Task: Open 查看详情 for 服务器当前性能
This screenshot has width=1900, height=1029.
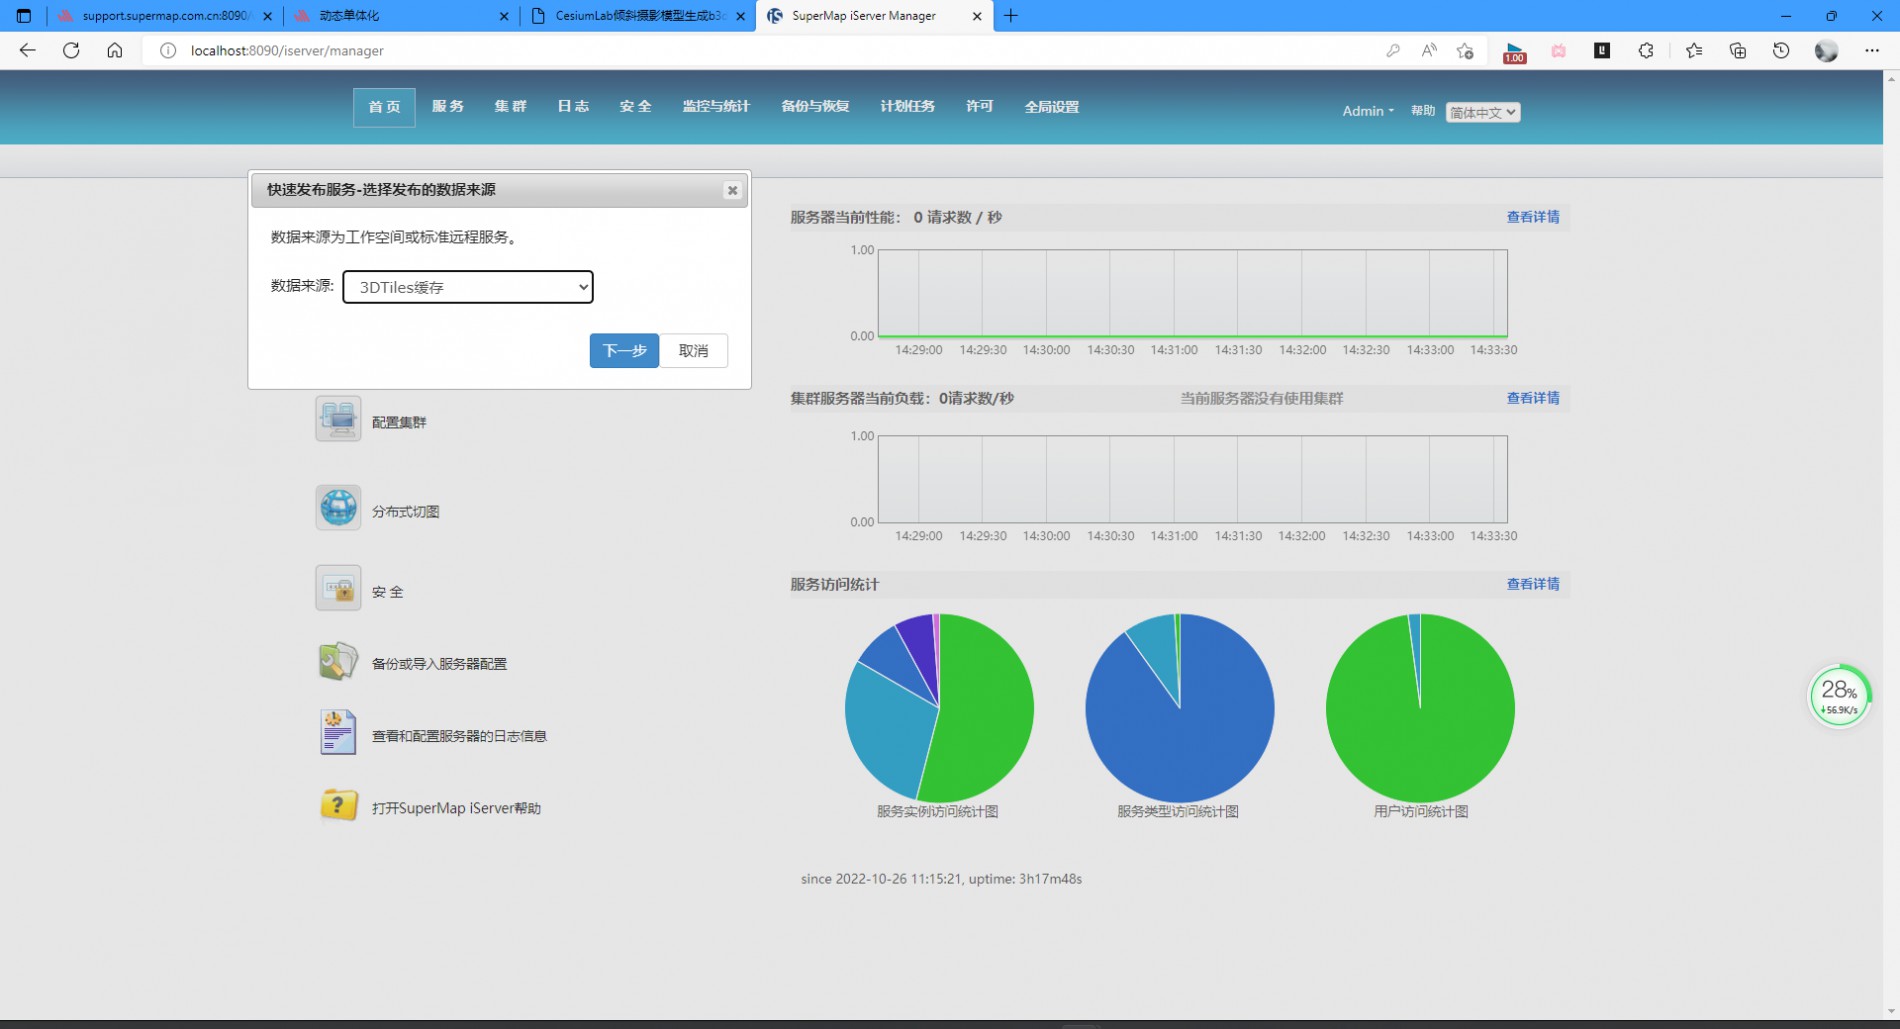Action: point(1533,217)
